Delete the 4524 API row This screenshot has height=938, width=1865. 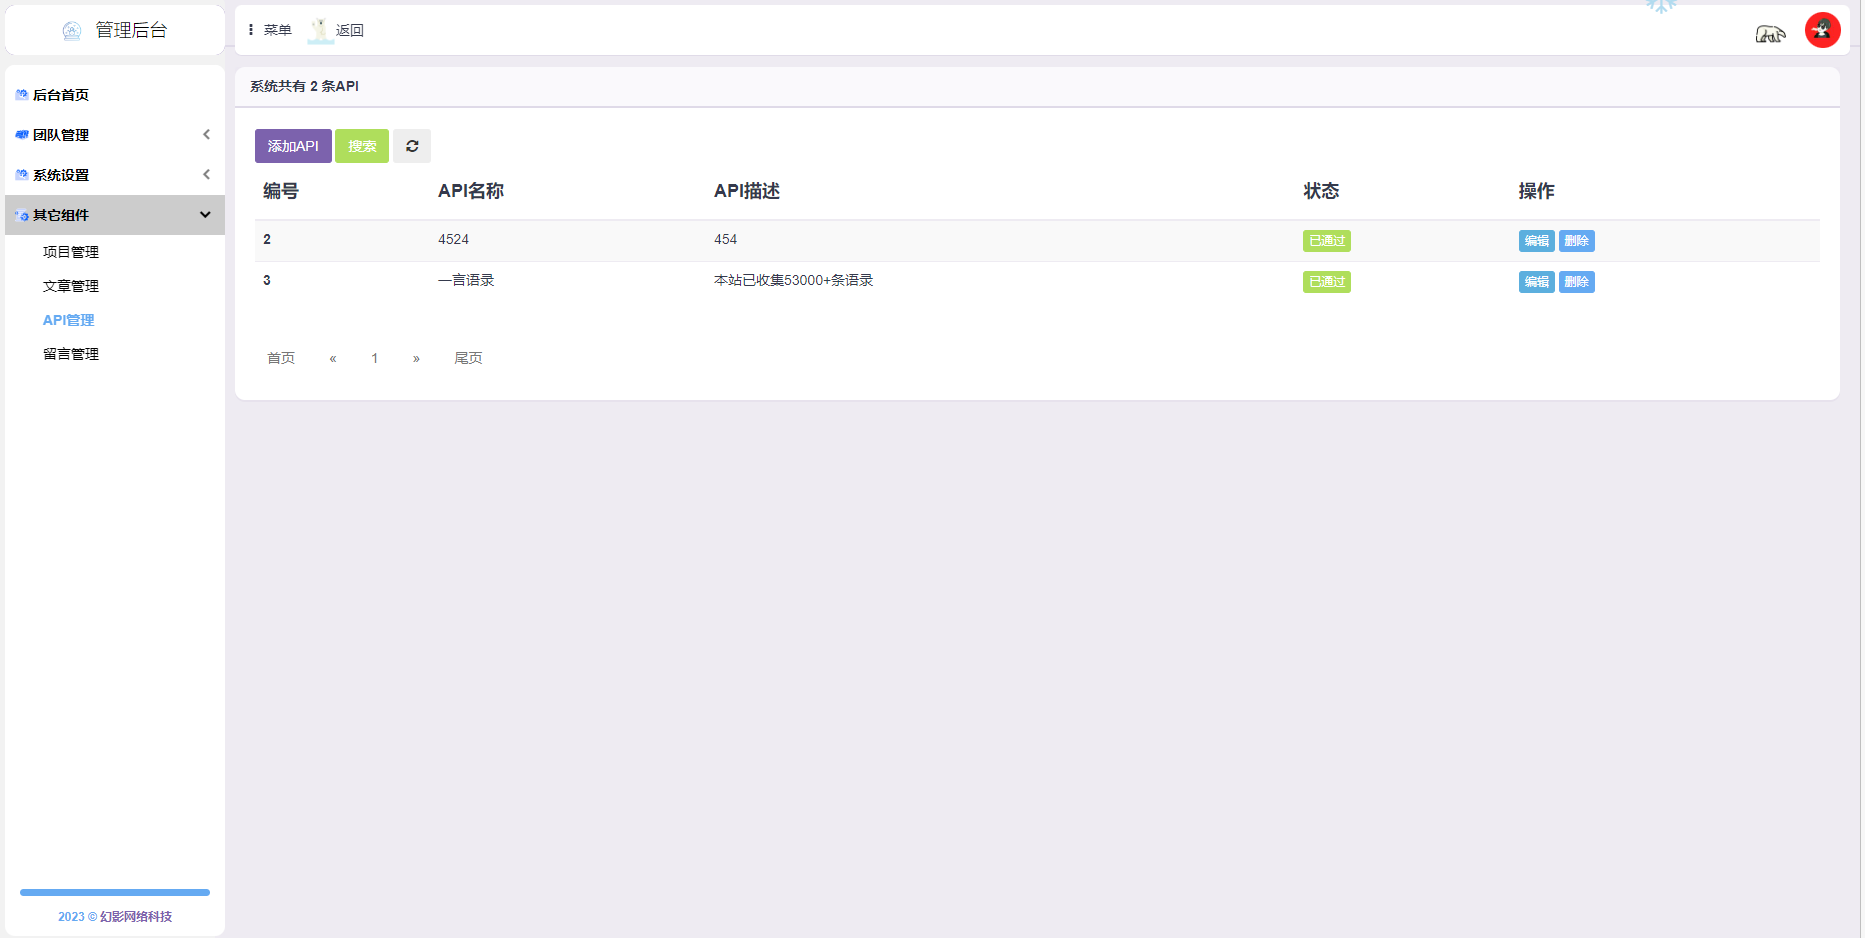pos(1576,241)
